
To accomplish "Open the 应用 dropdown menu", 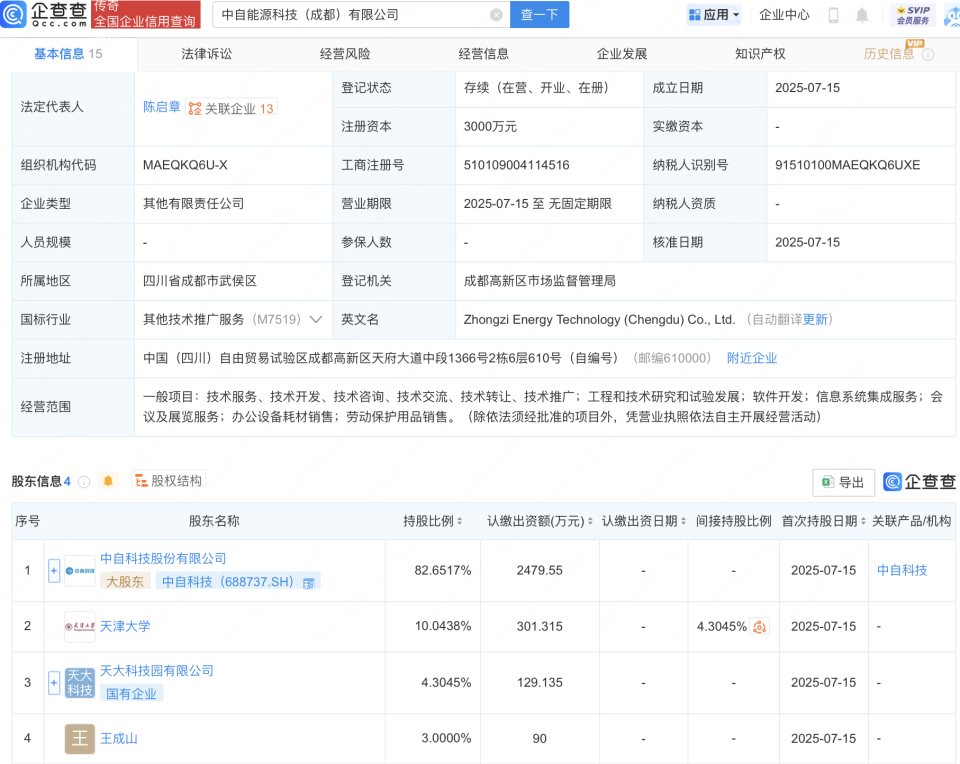I will click(714, 15).
